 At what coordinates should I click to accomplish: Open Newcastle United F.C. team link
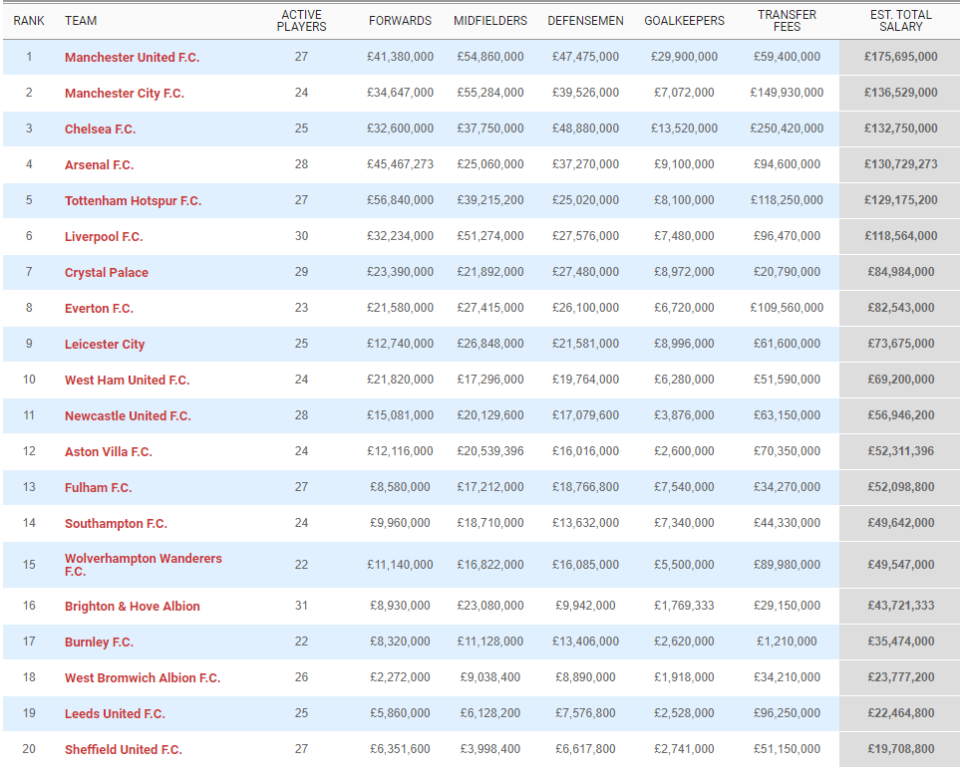(128, 416)
